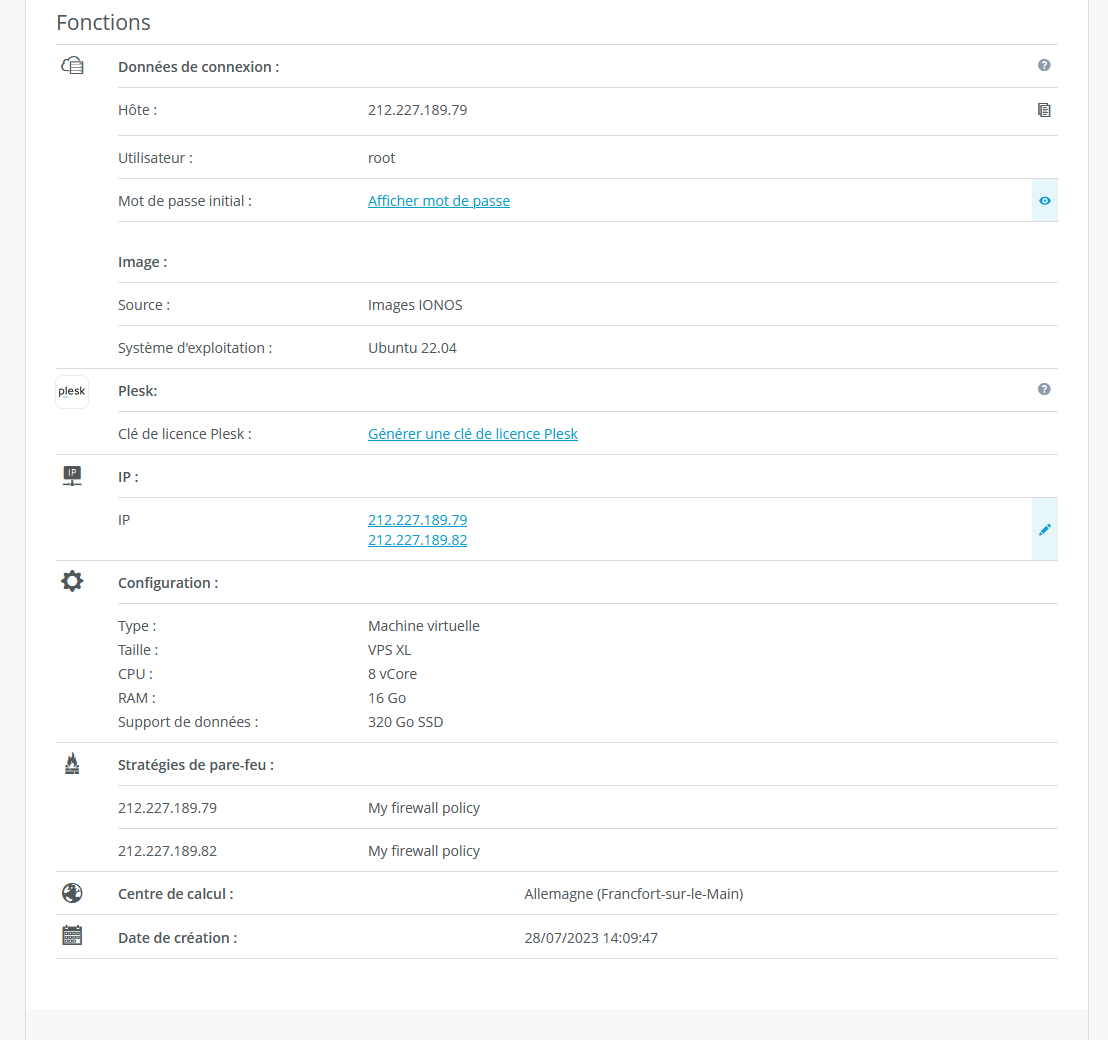The width and height of the screenshot is (1108, 1040).
Task: Click the calendar icon beside Date de création
Action: coord(72,935)
